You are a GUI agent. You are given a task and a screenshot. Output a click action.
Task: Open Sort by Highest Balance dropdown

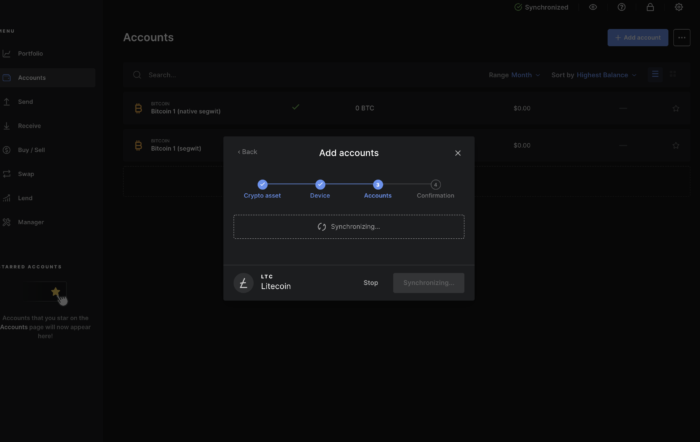[594, 75]
